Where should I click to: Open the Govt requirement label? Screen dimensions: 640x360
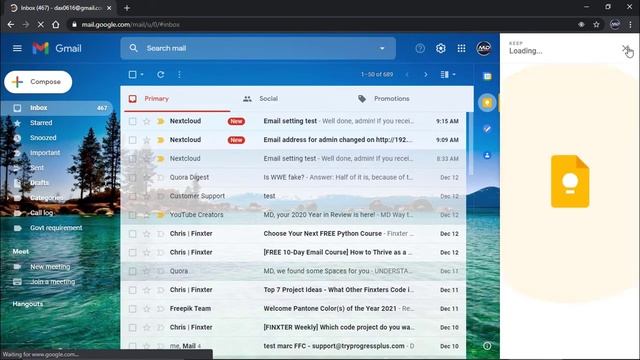click(x=56, y=228)
